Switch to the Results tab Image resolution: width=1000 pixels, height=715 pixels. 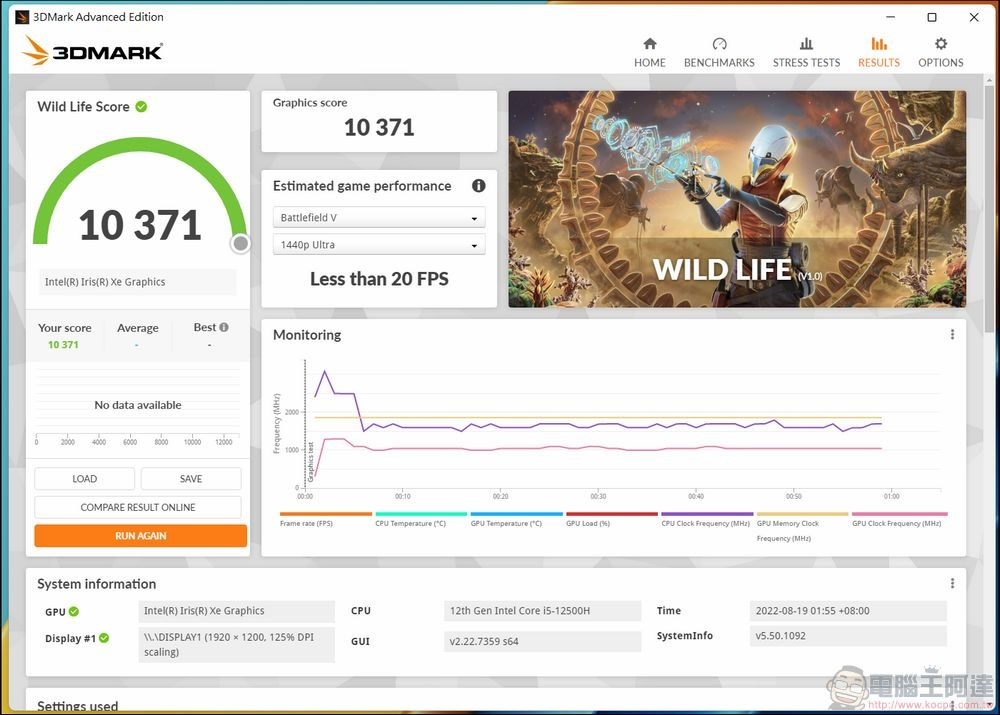pyautogui.click(x=879, y=52)
